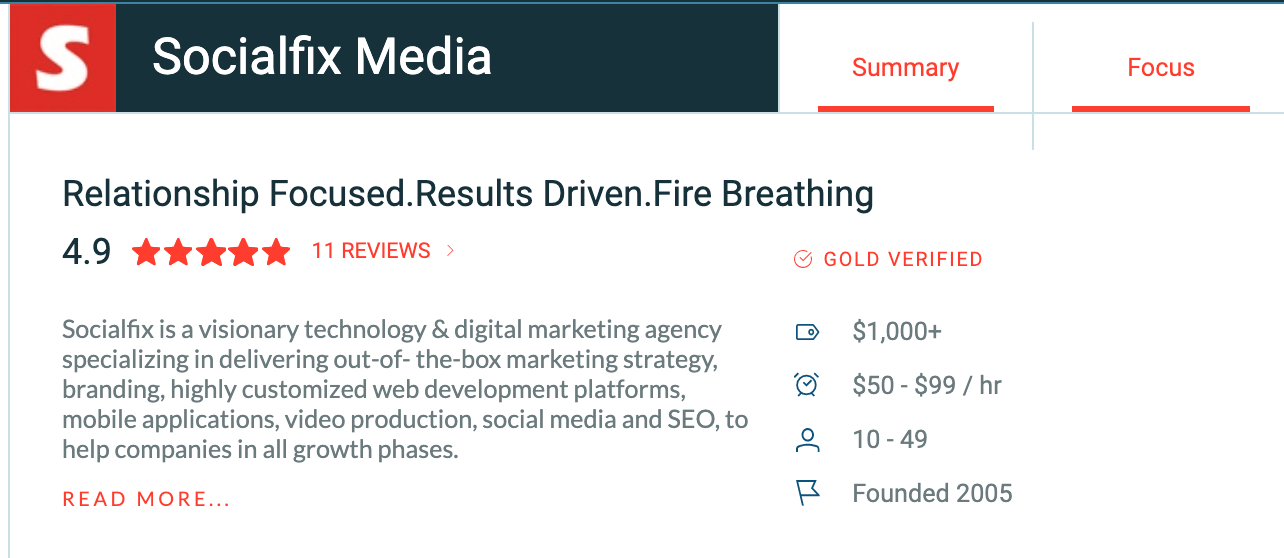Click the clock icon beside hourly rate
The height and width of the screenshot is (558, 1284).
(807, 385)
